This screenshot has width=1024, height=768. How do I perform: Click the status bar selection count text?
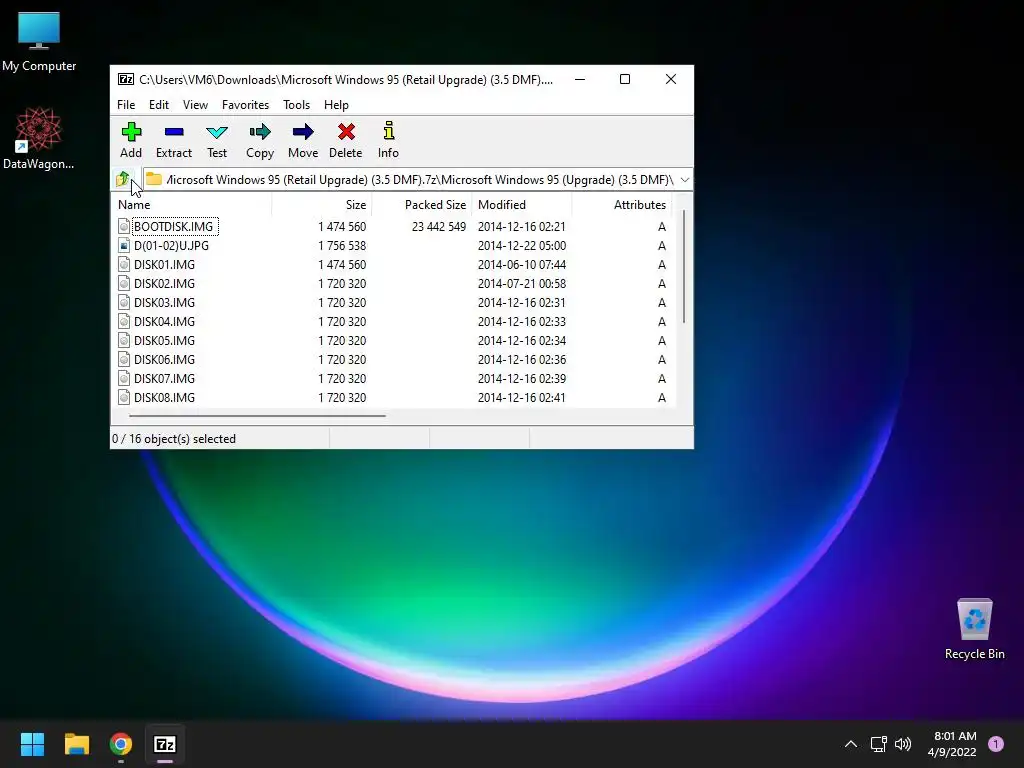tap(174, 439)
